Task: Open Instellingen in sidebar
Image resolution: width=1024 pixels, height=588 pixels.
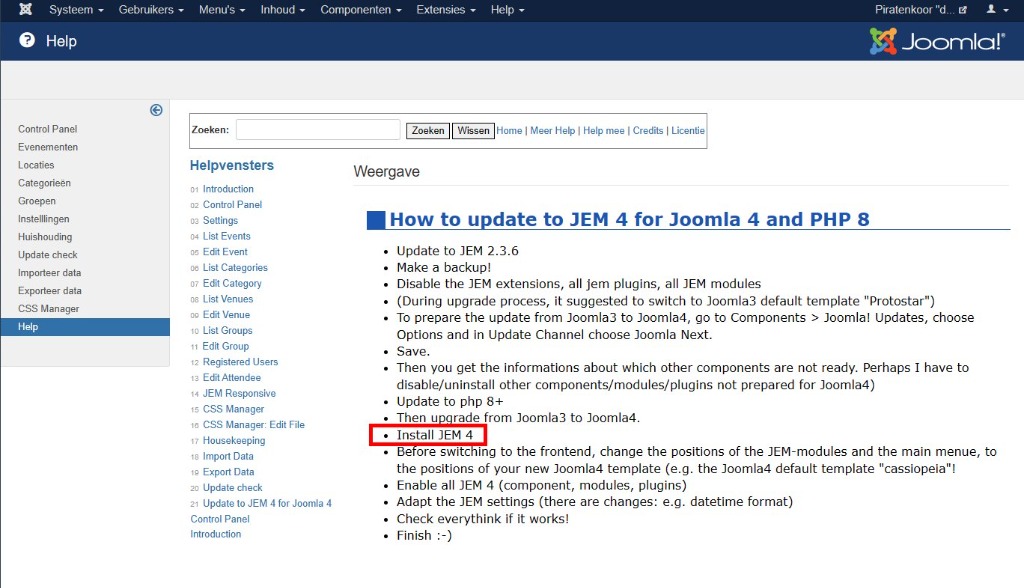Action: tap(44, 219)
